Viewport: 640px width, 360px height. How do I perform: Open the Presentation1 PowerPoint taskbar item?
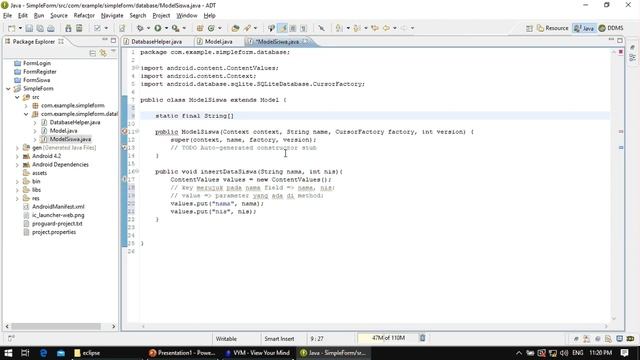point(182,353)
